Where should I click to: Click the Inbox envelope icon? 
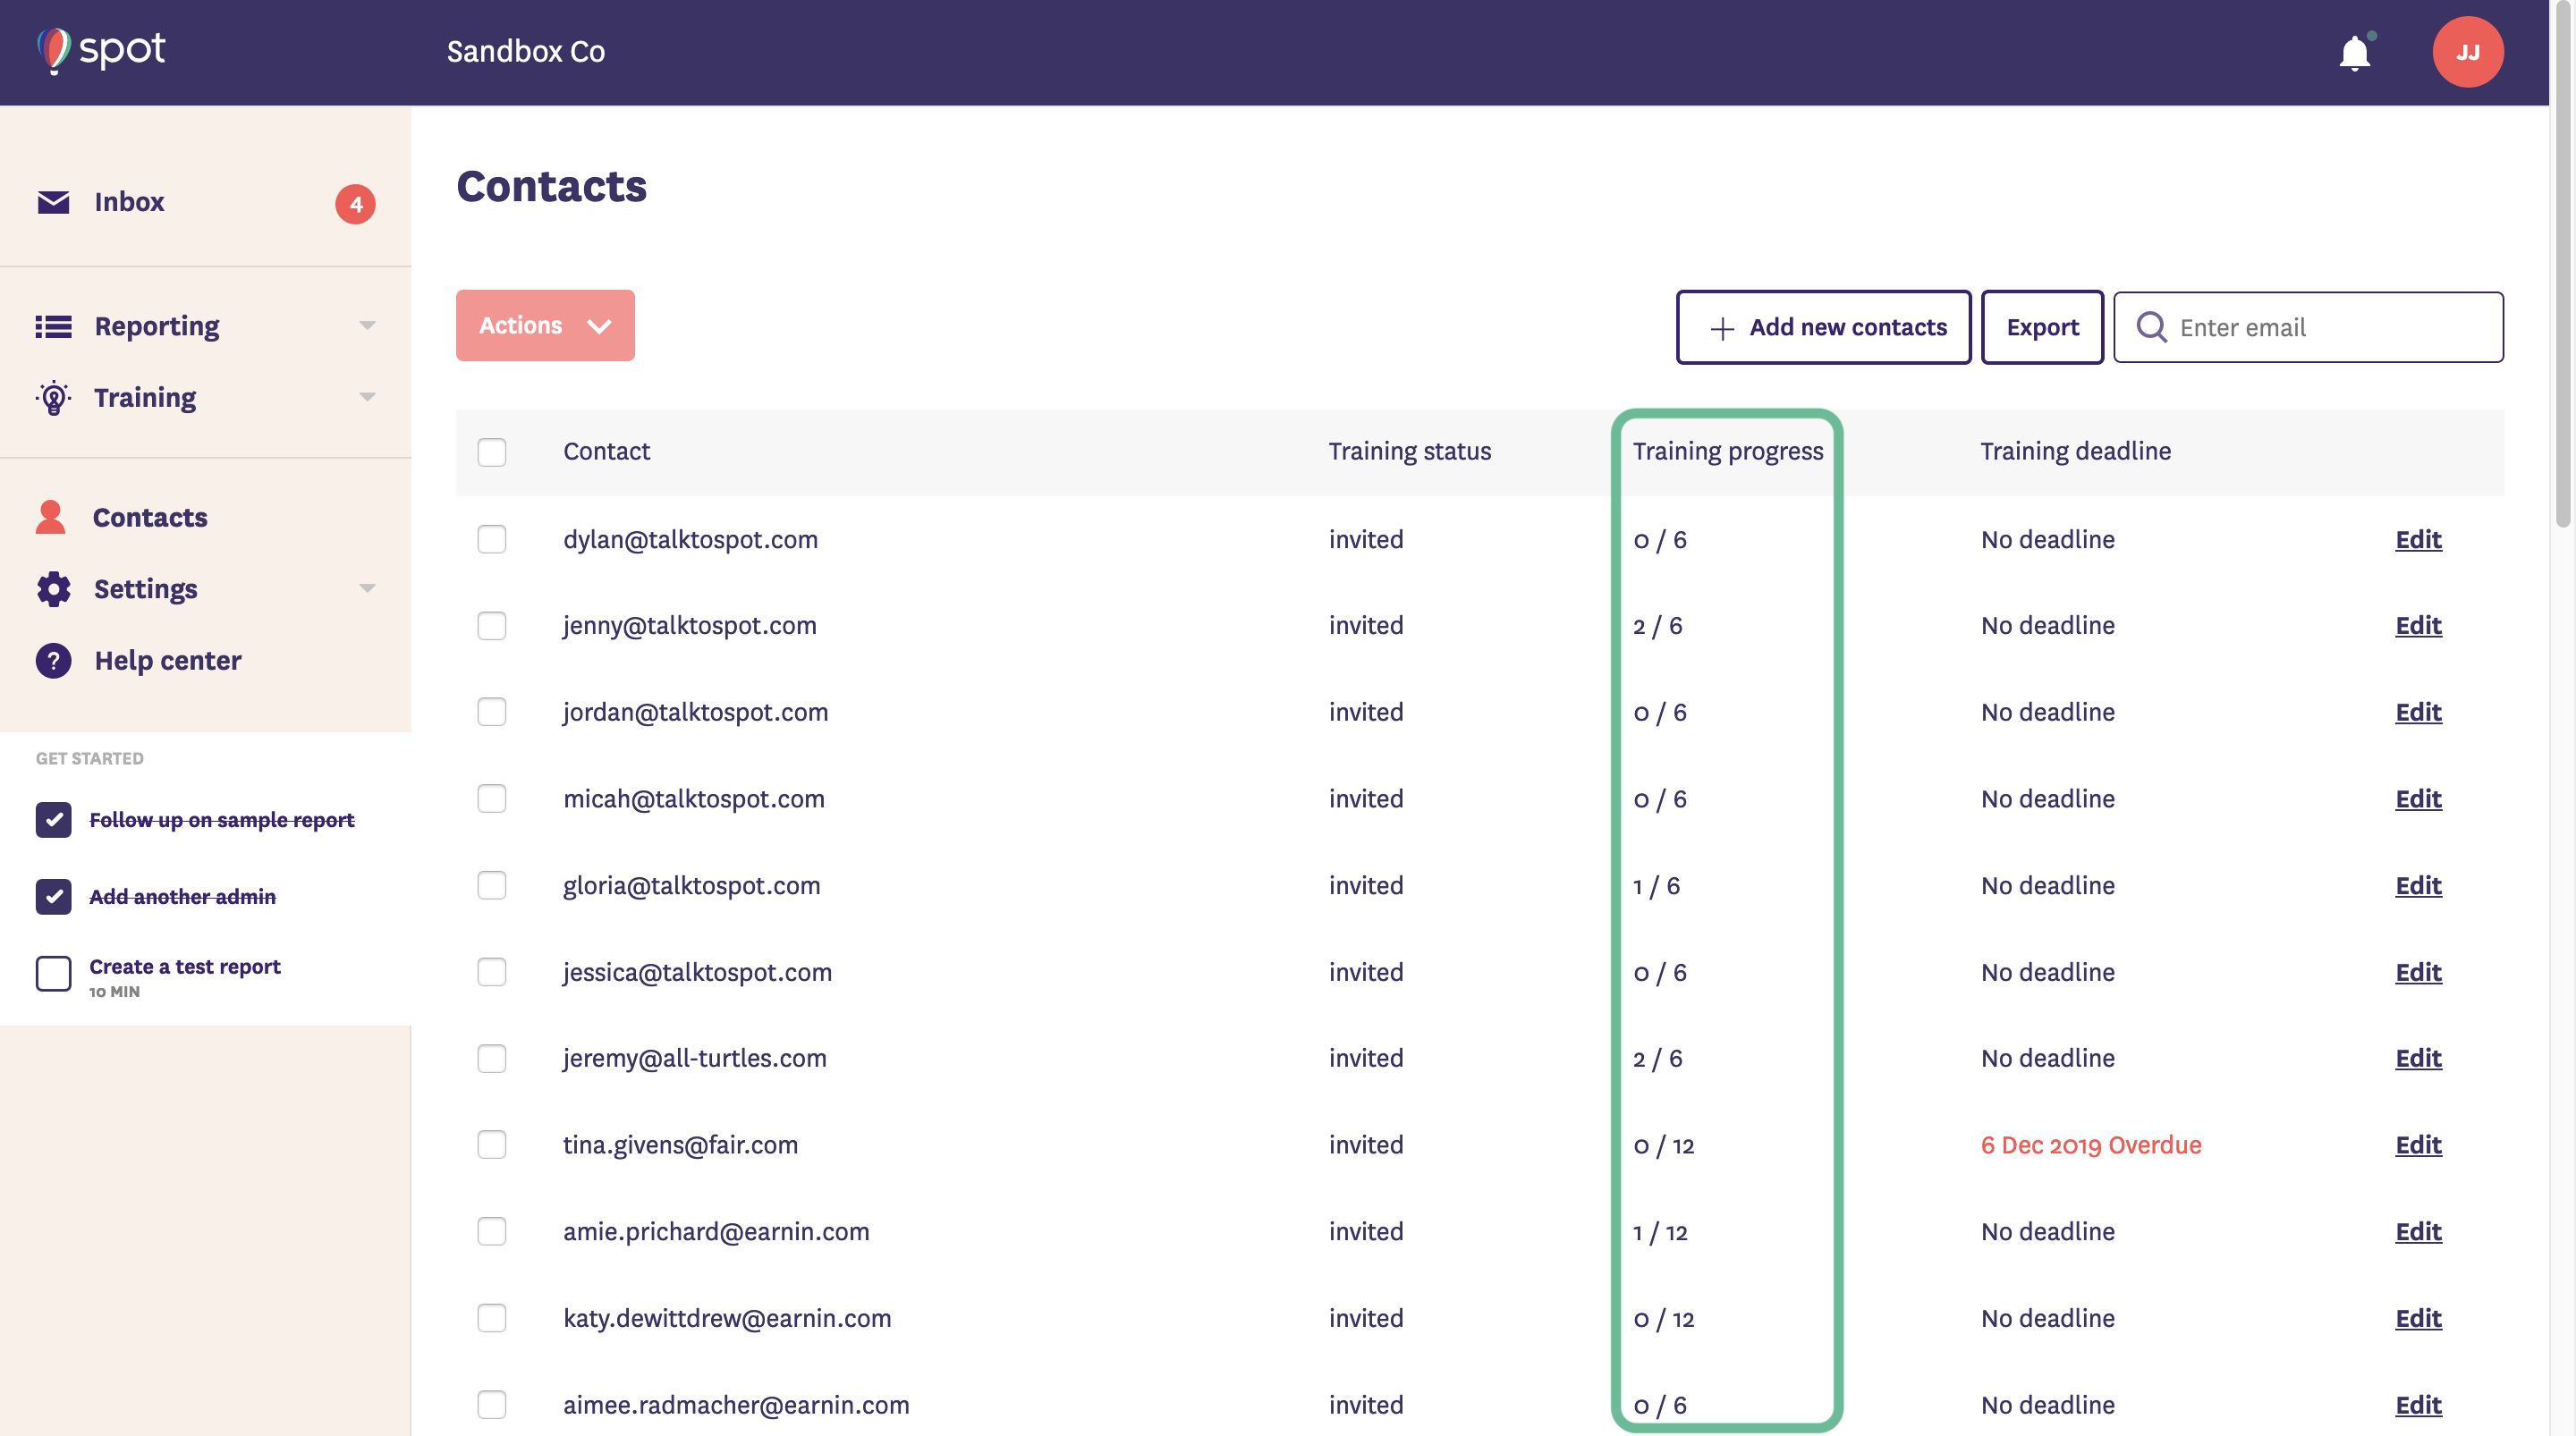(x=53, y=202)
